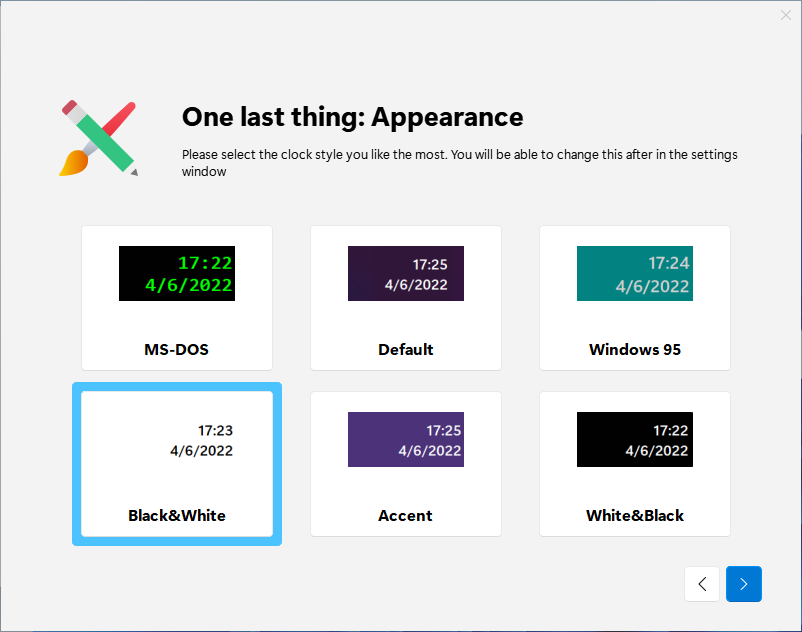Close the setup wizard window

(786, 15)
